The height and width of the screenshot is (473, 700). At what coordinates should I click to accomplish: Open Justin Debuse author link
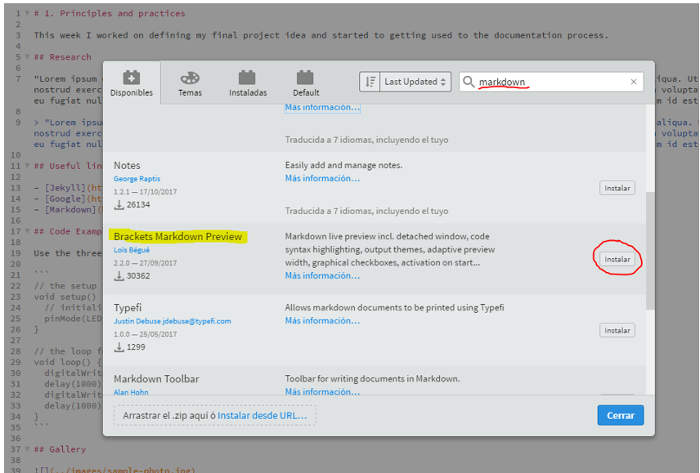[172, 321]
